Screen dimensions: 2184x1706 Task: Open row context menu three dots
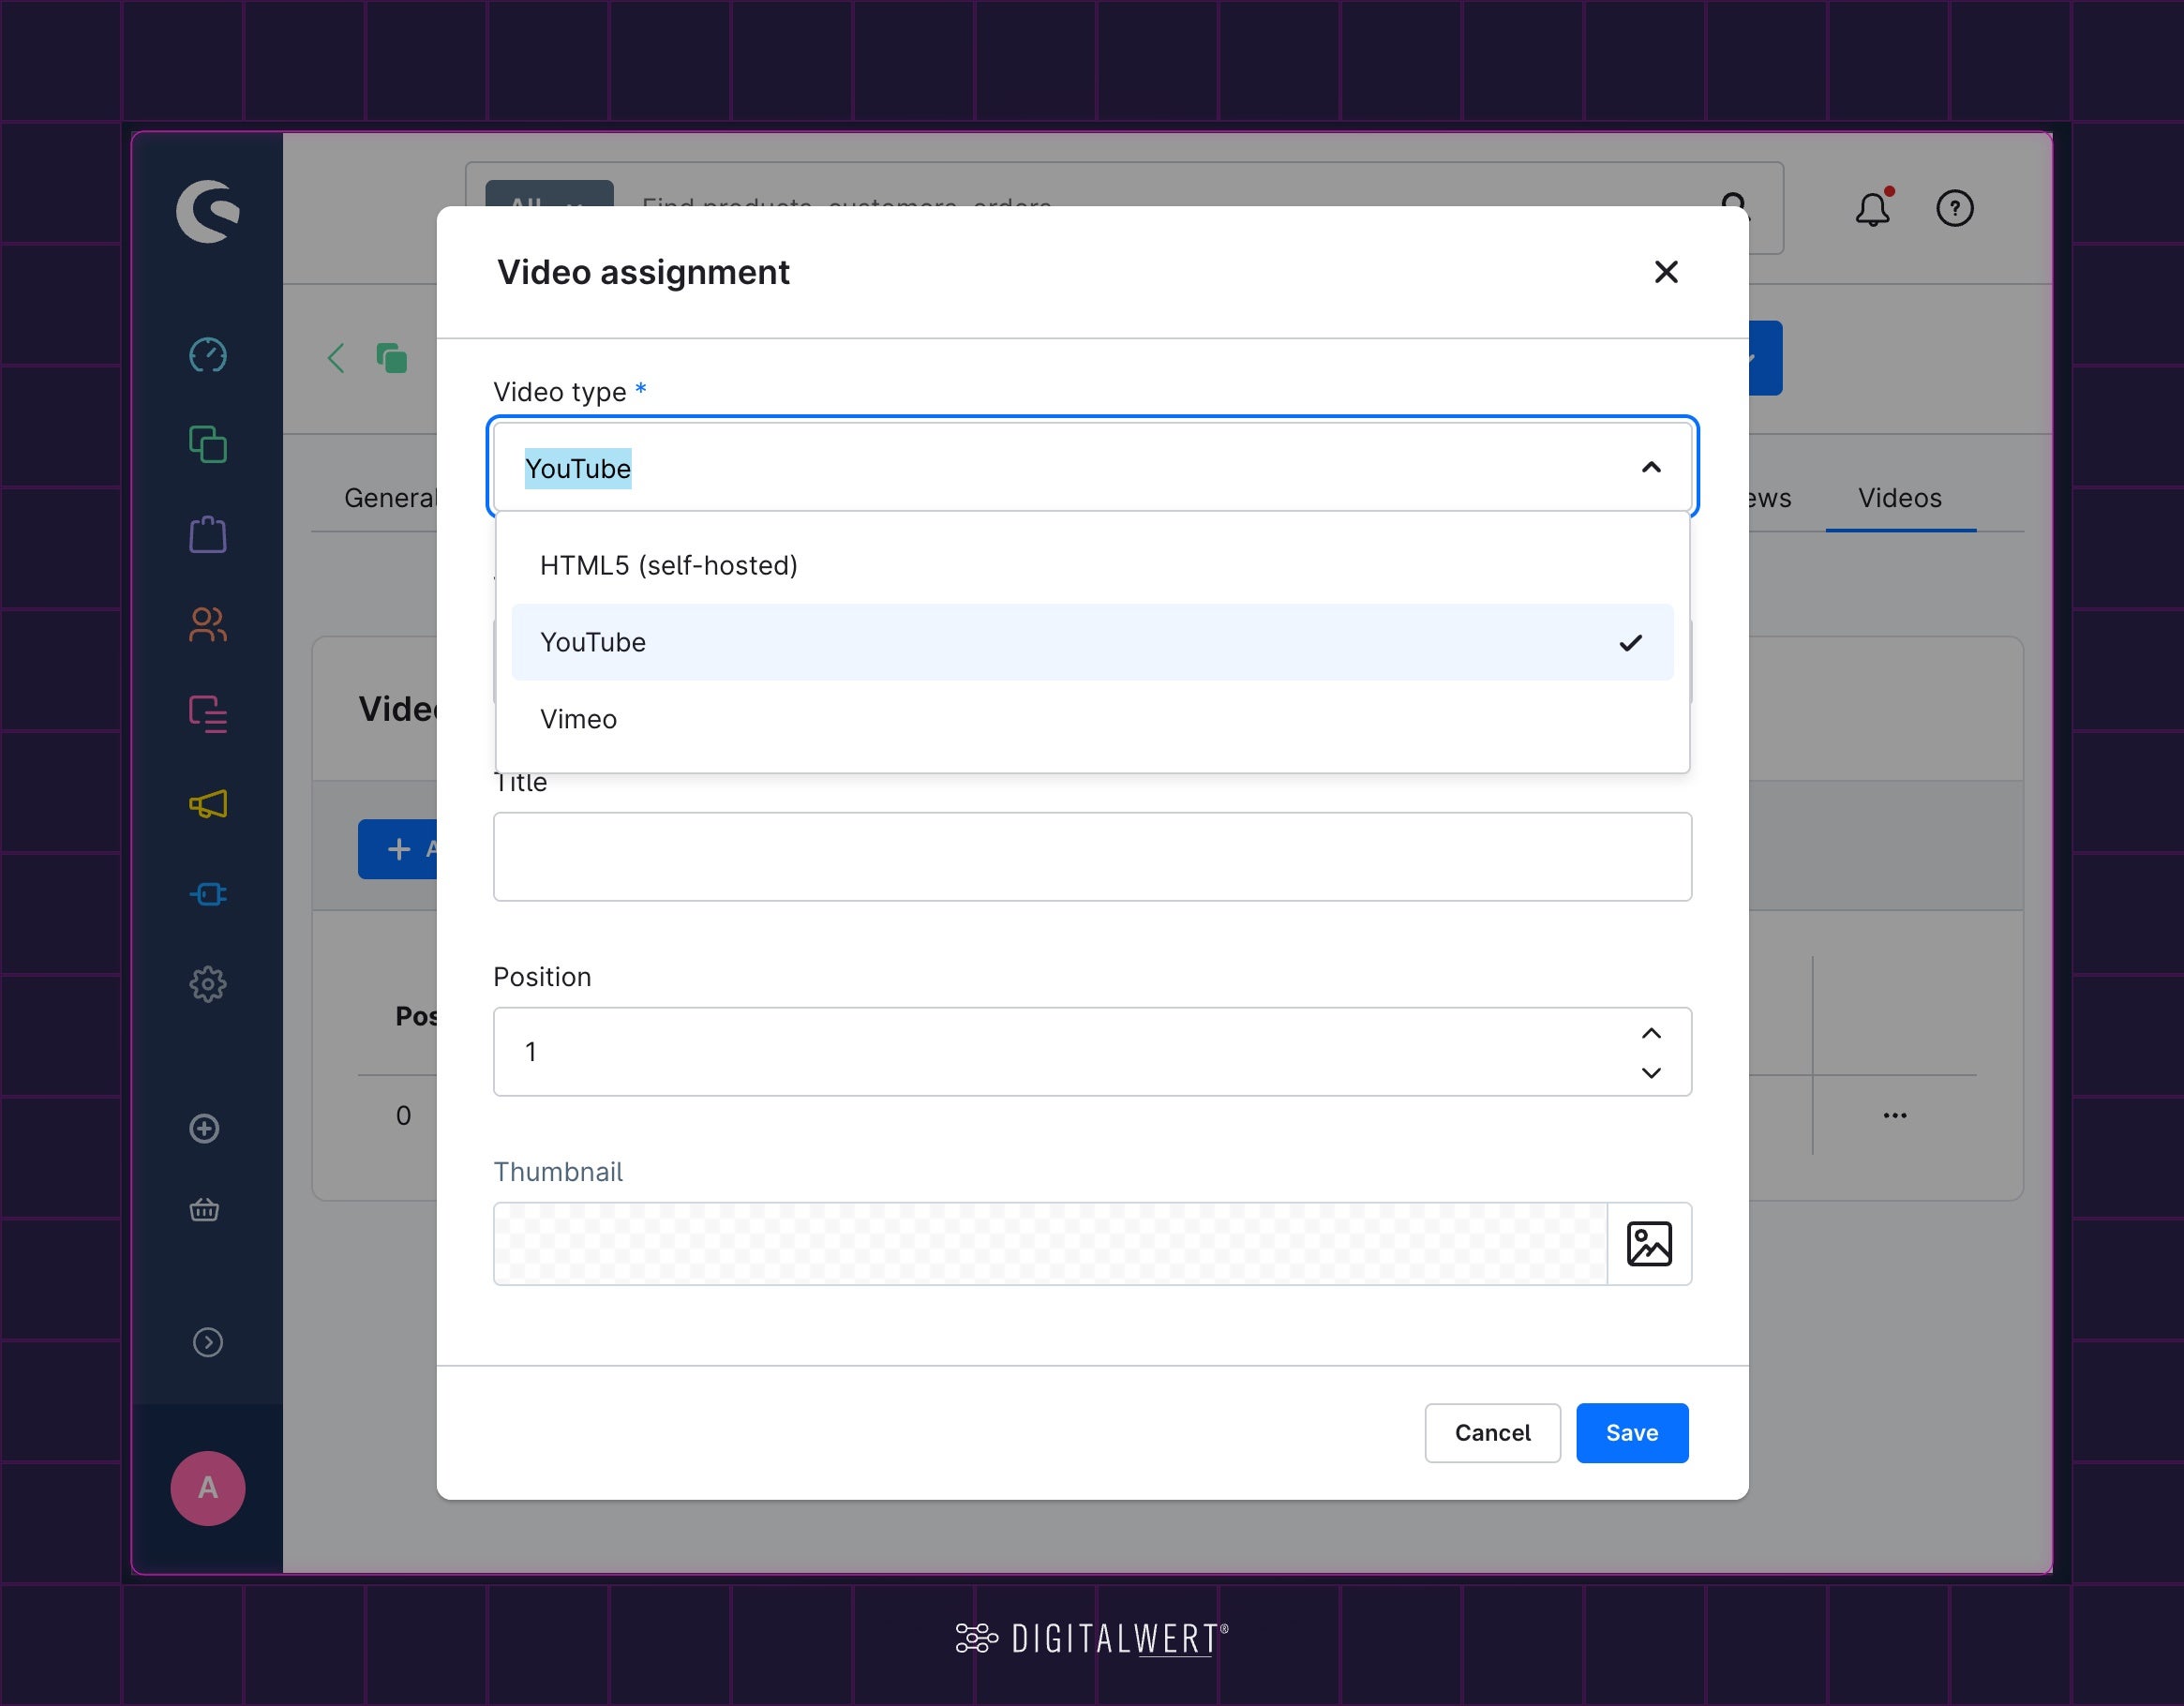point(1895,1115)
